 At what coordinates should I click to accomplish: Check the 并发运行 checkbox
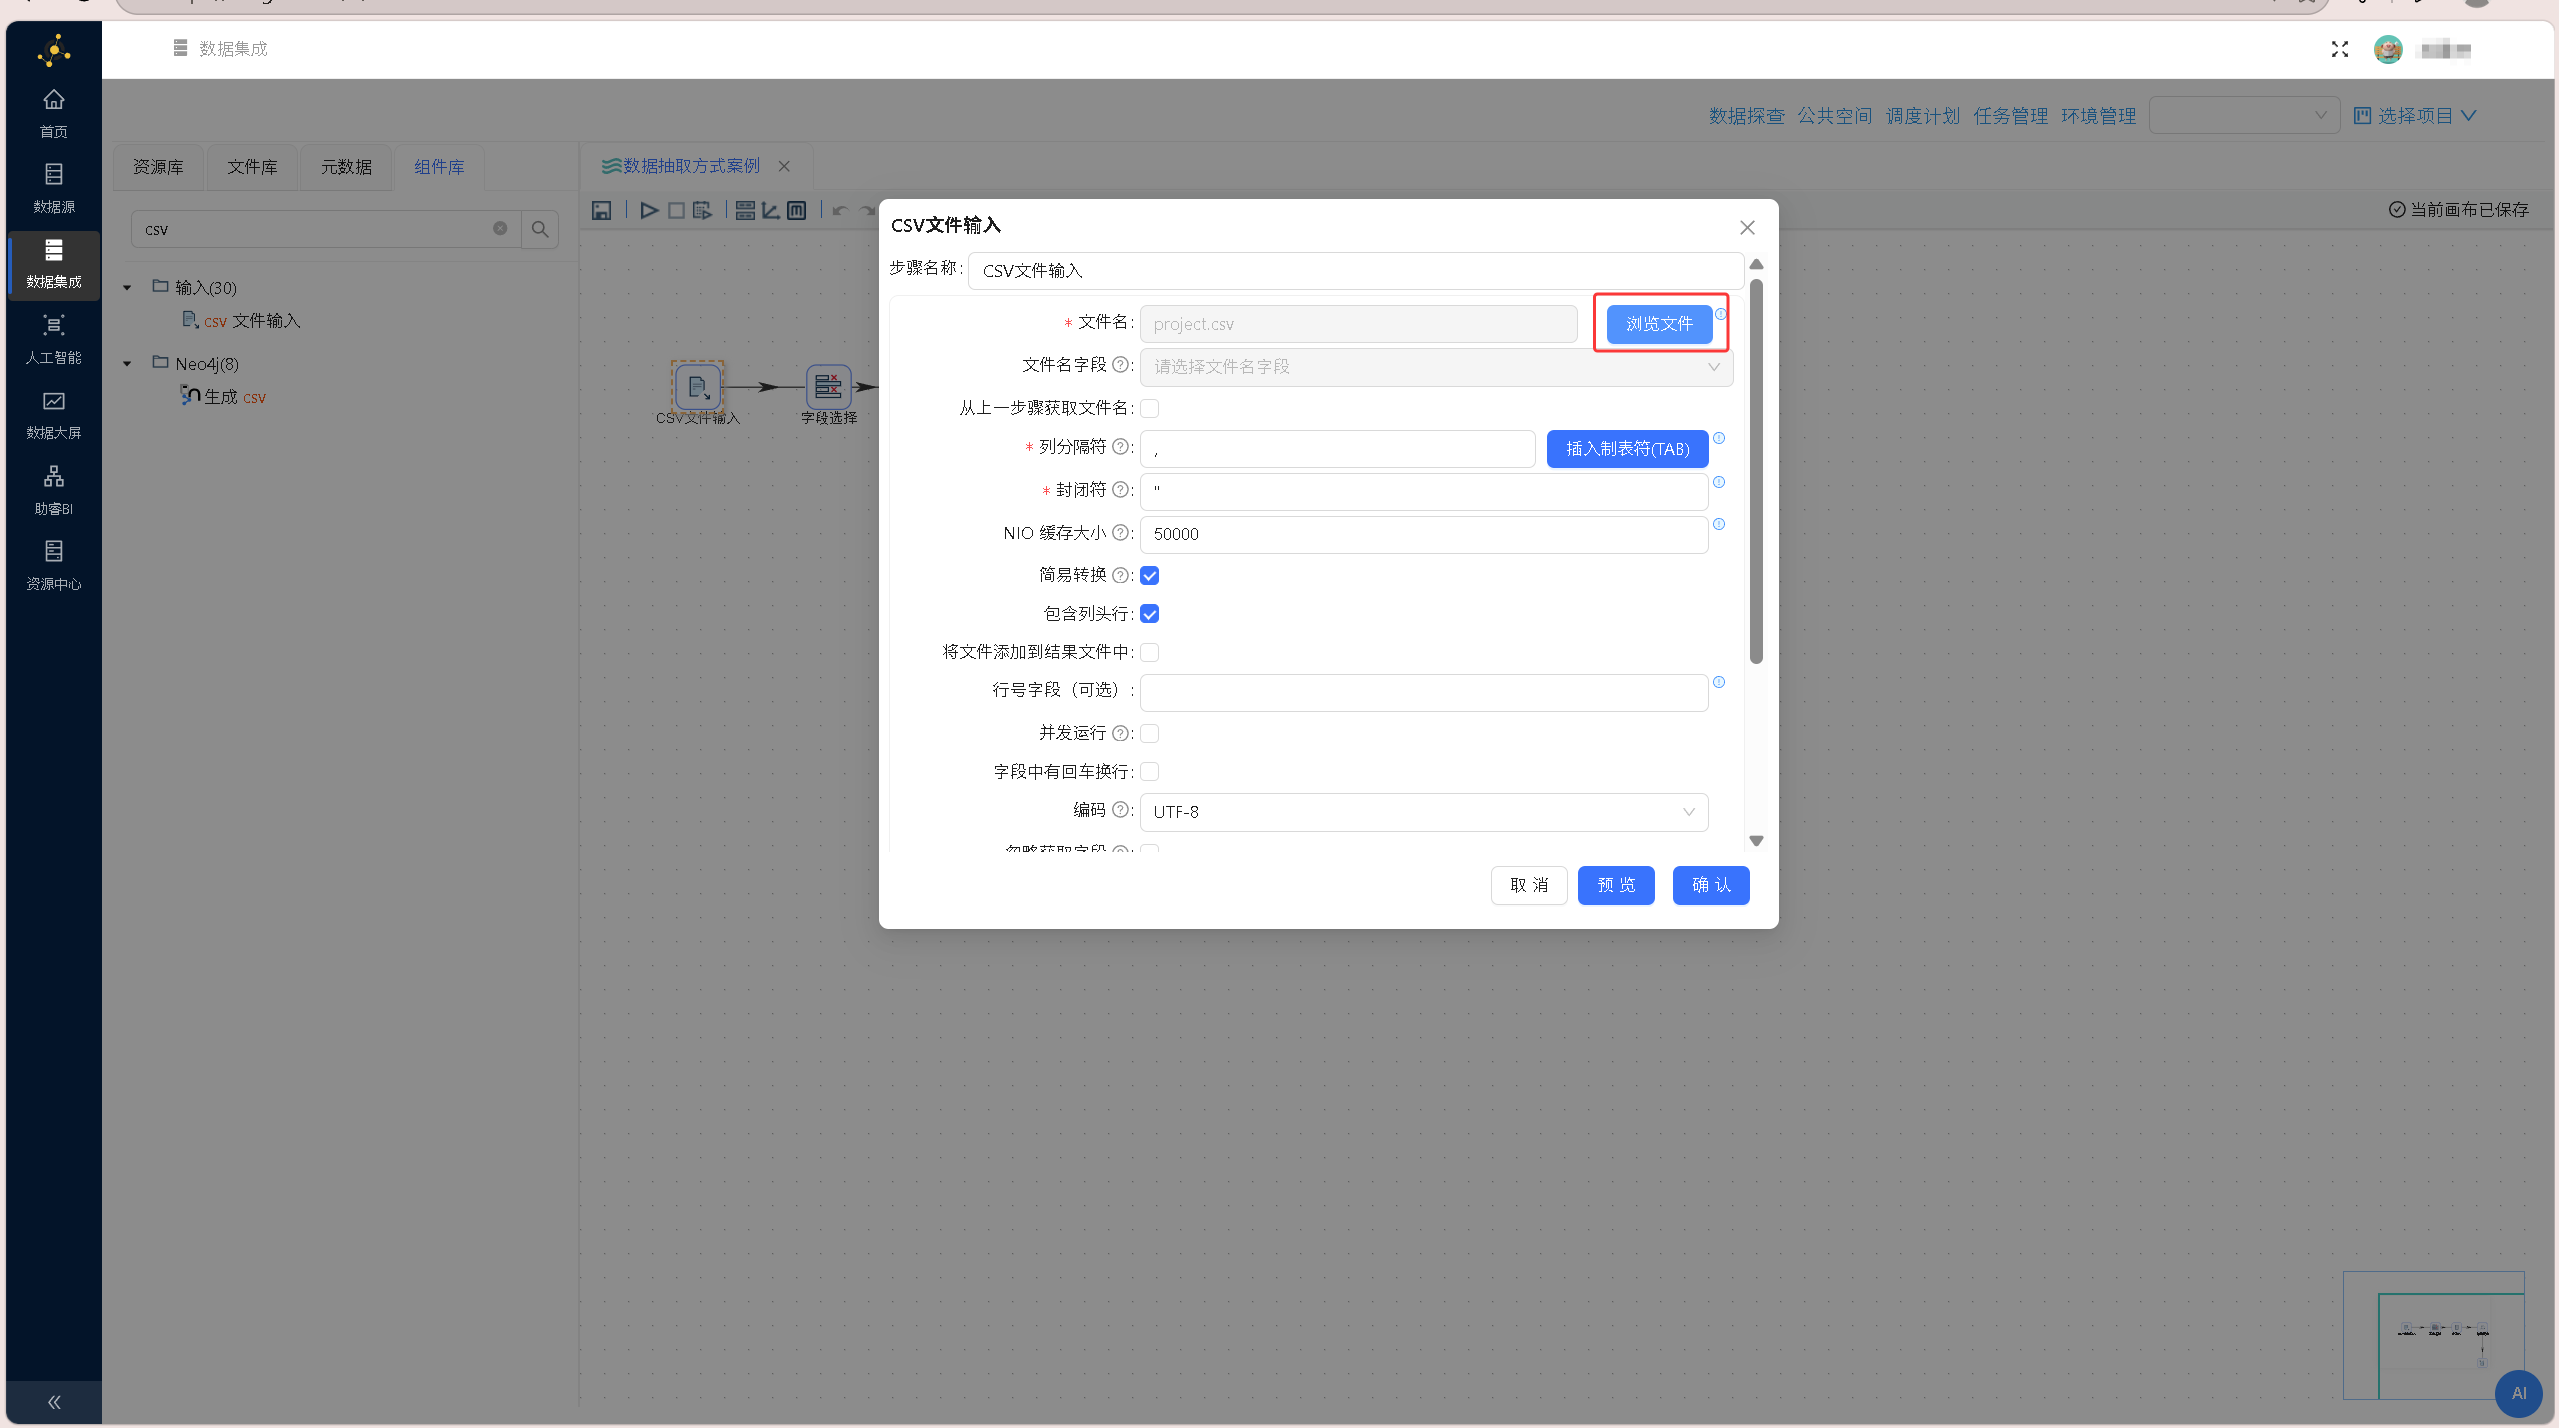pyautogui.click(x=1150, y=733)
